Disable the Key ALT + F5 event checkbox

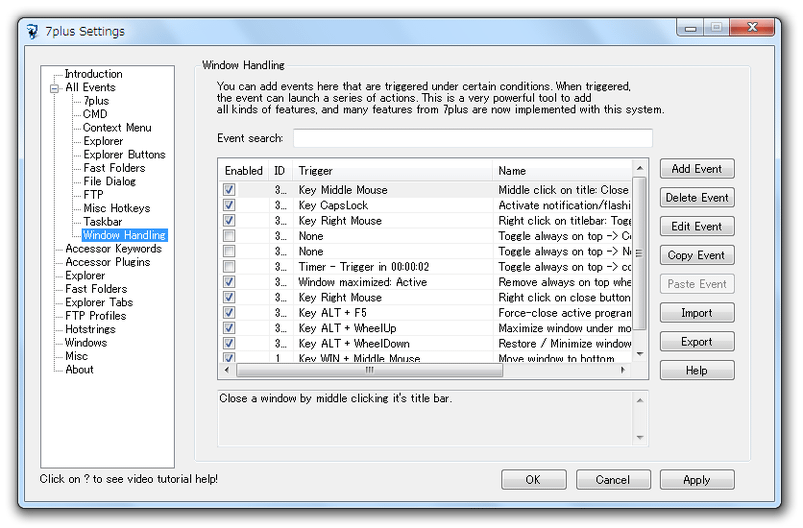[229, 313]
